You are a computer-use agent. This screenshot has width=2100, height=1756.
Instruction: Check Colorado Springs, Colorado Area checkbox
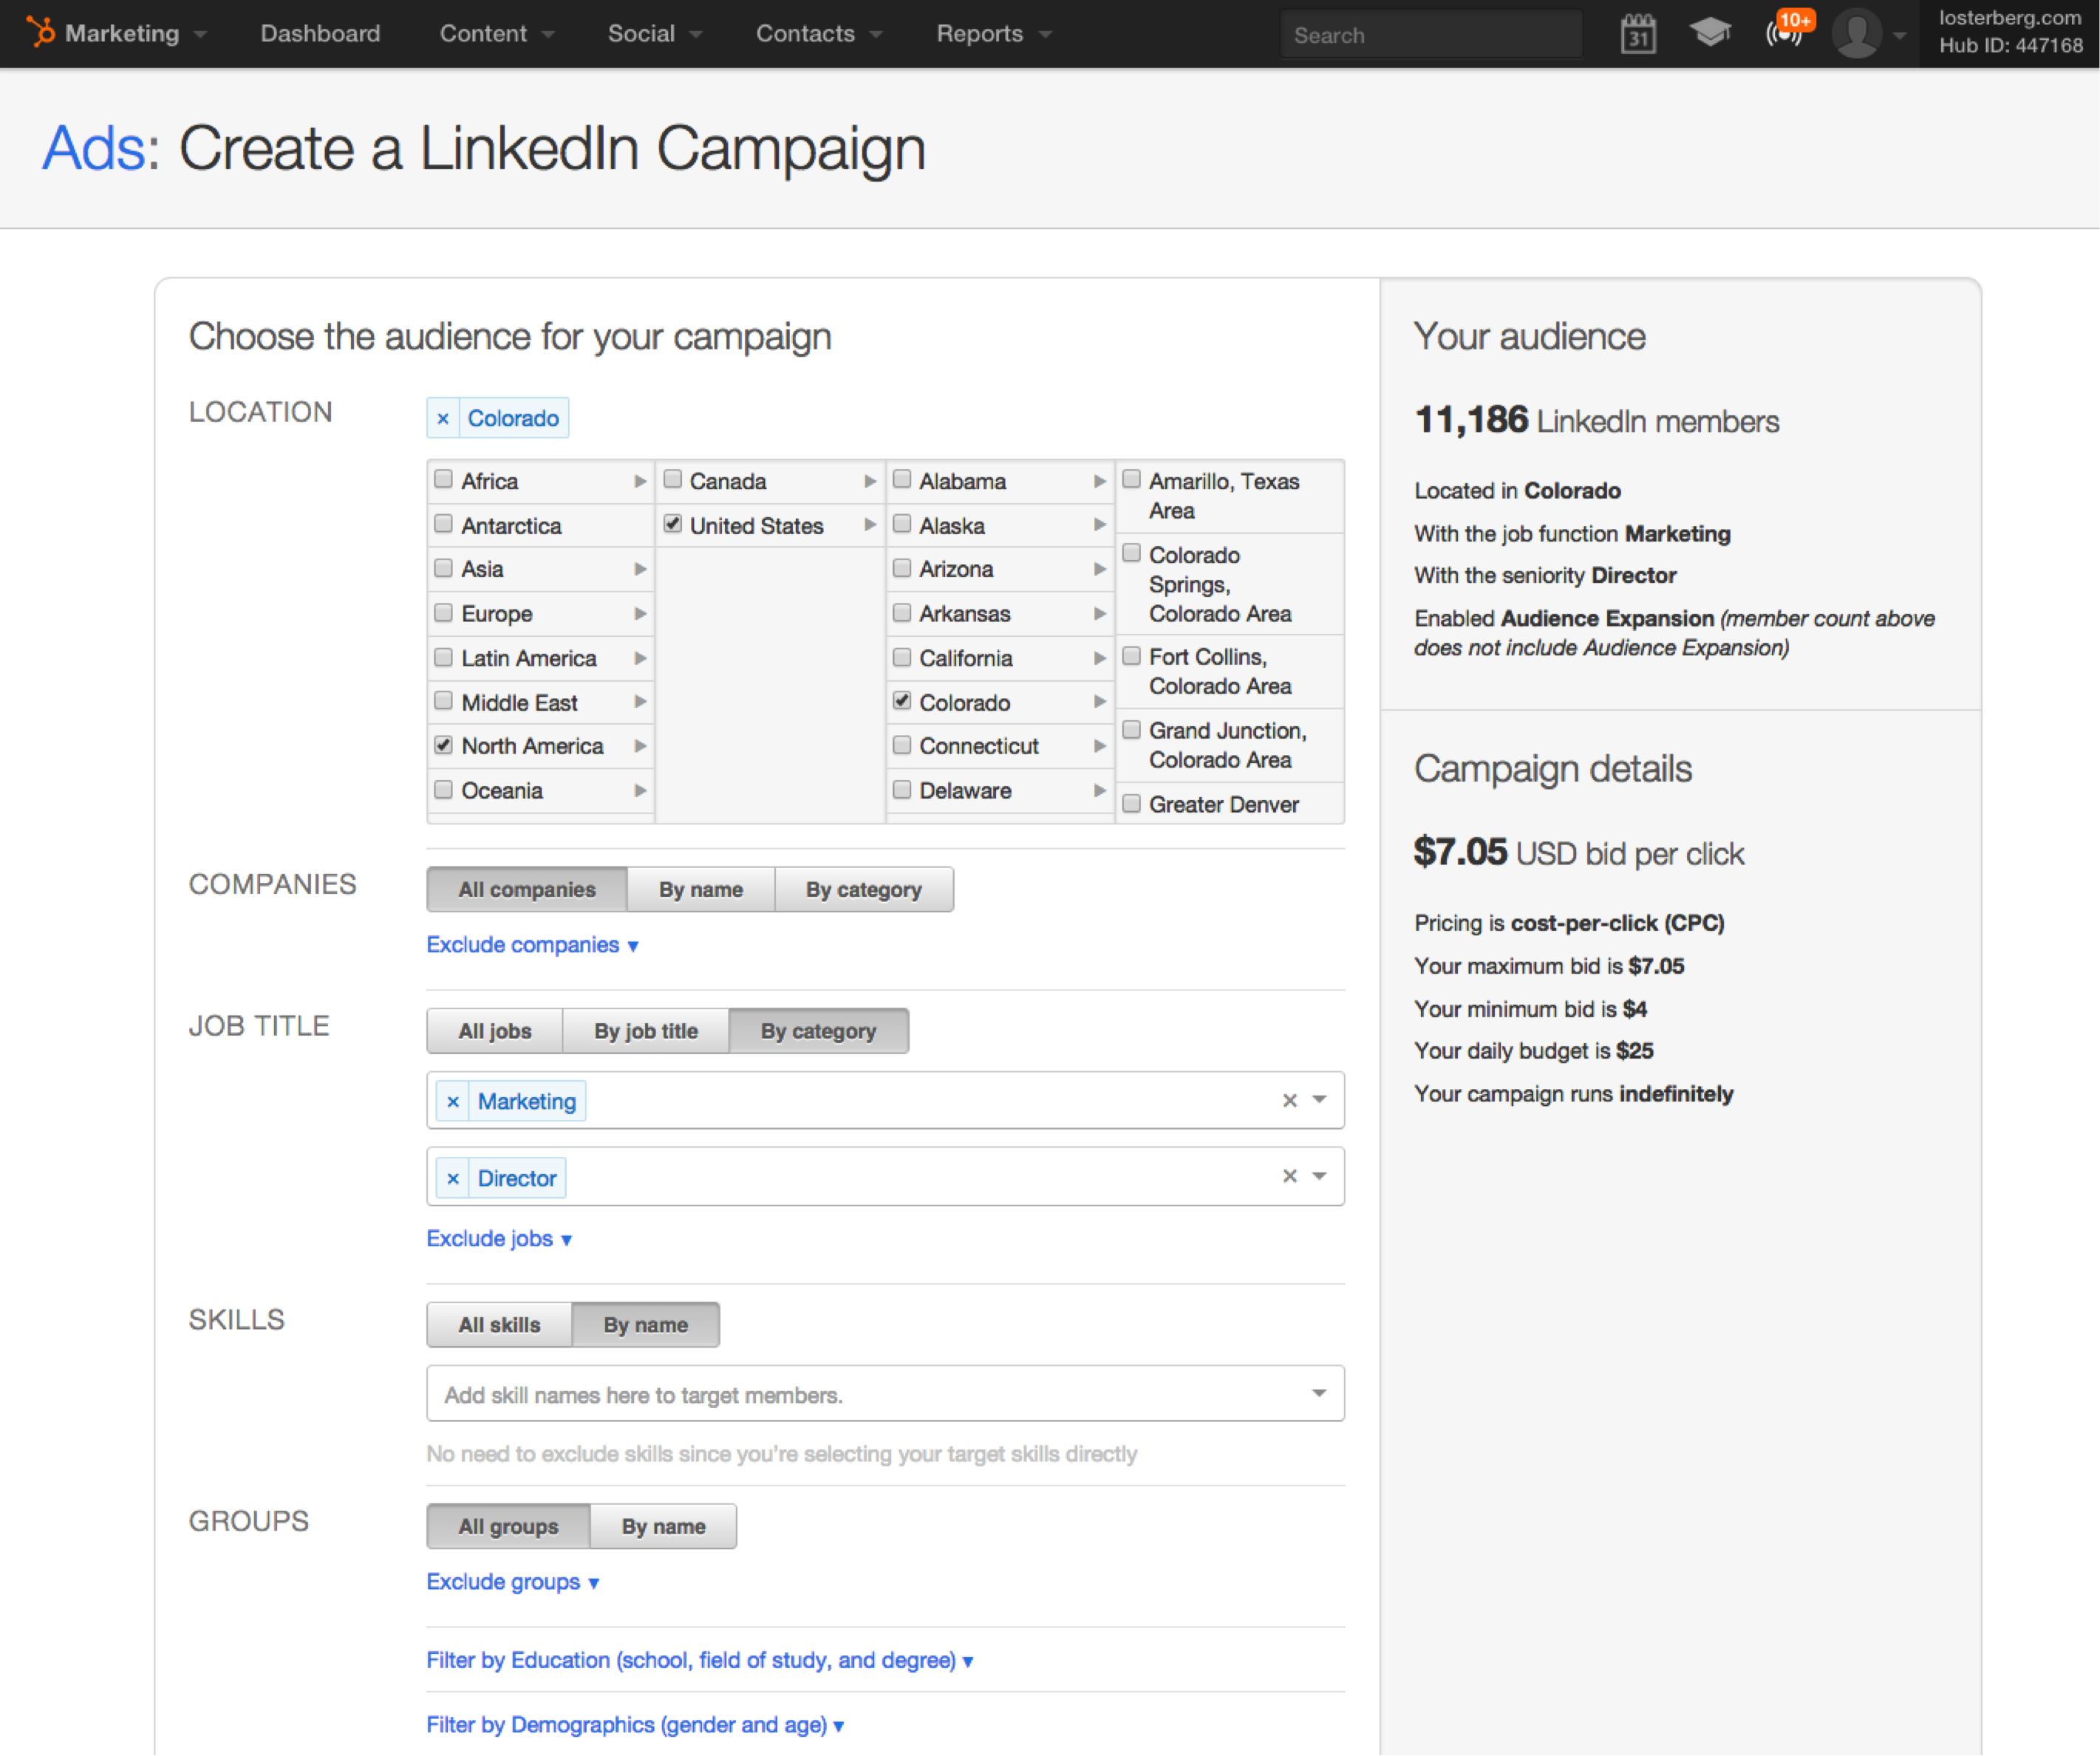tap(1131, 553)
